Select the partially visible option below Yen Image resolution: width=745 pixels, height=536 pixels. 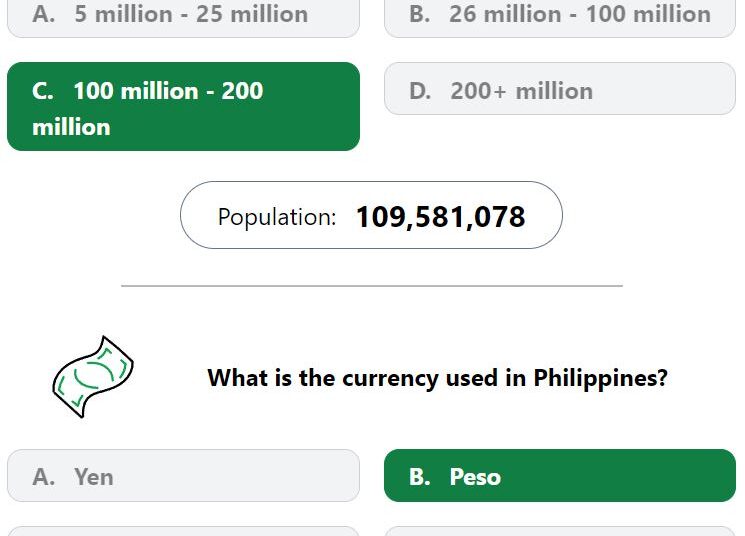tap(183, 531)
